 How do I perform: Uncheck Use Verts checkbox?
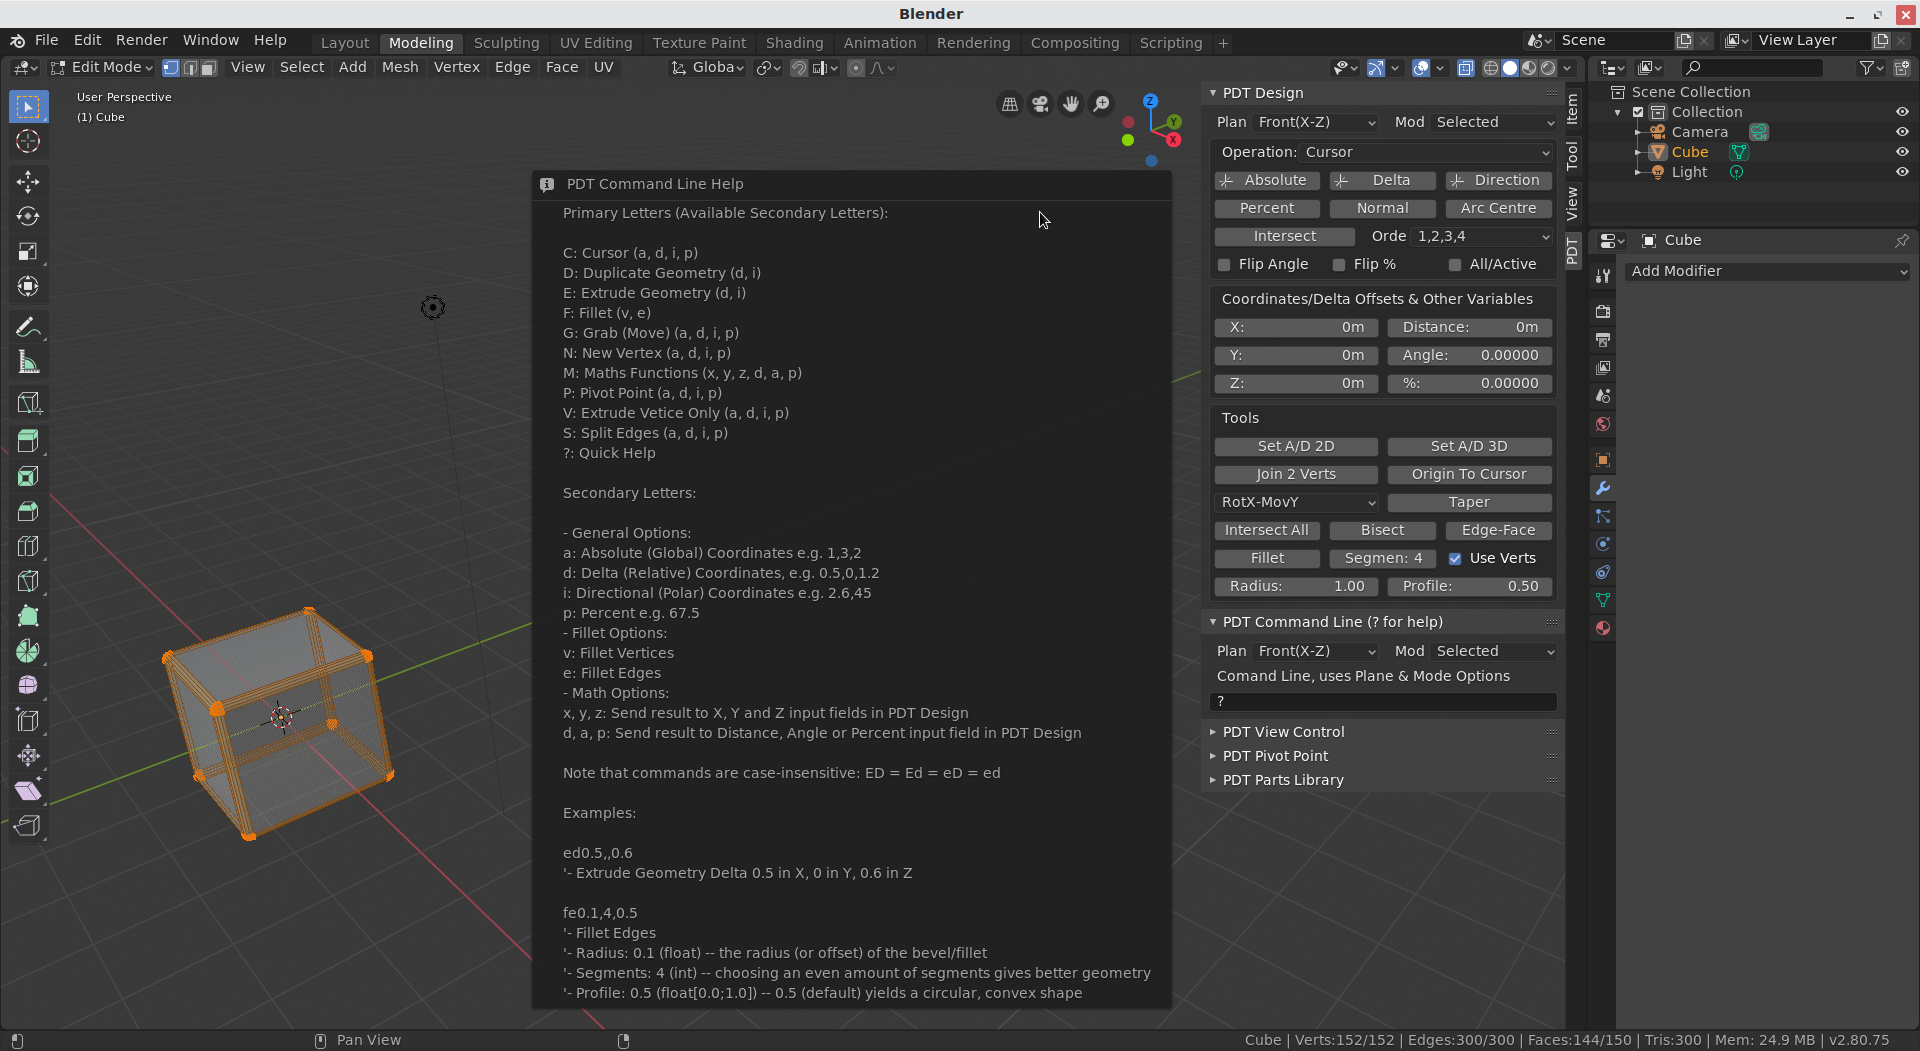1455,559
